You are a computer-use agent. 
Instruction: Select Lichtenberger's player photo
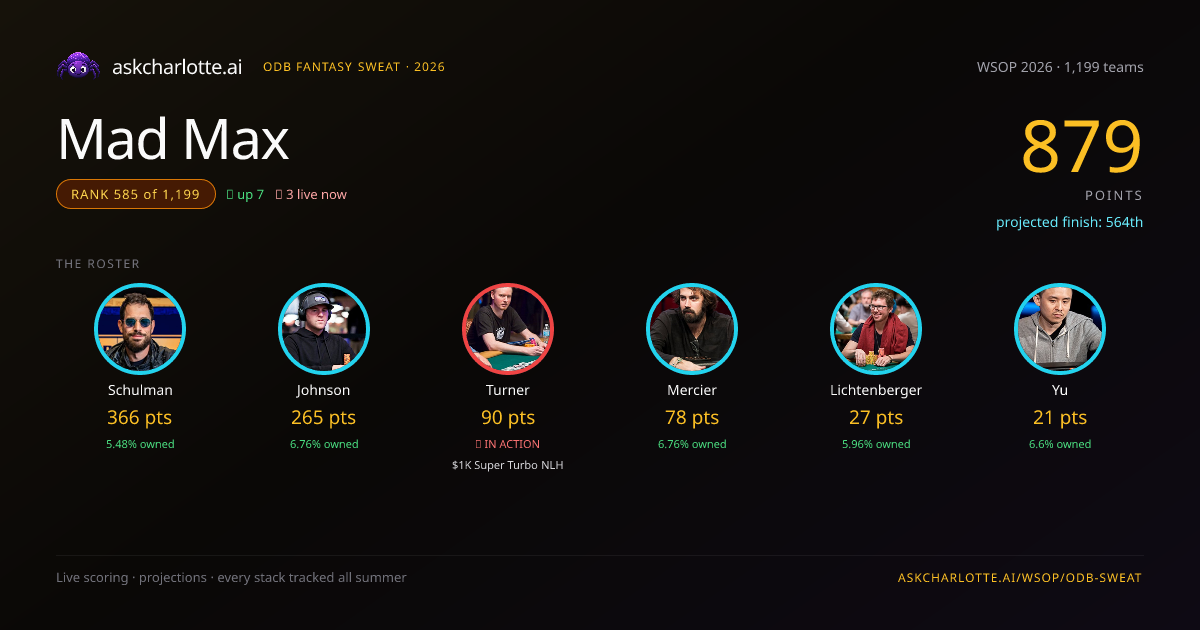pos(876,329)
